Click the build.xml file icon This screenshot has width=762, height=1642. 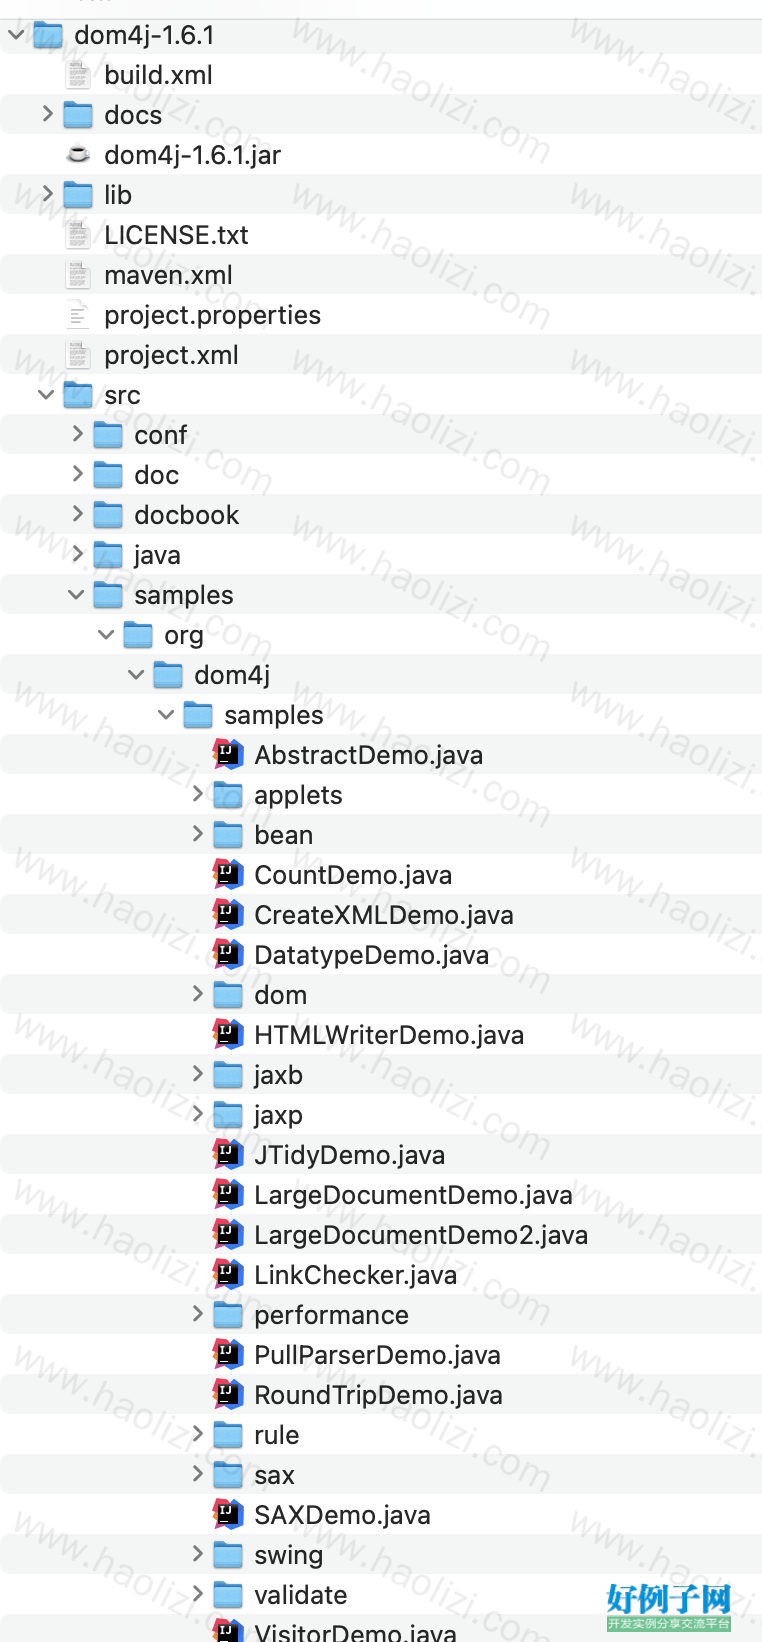click(78, 75)
